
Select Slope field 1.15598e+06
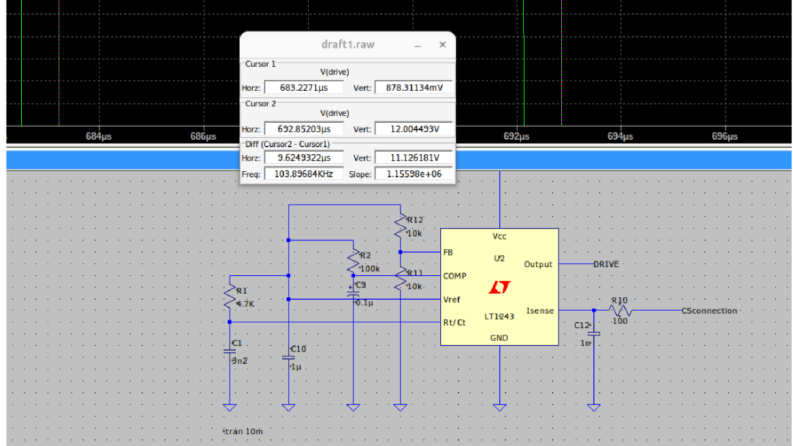point(414,174)
